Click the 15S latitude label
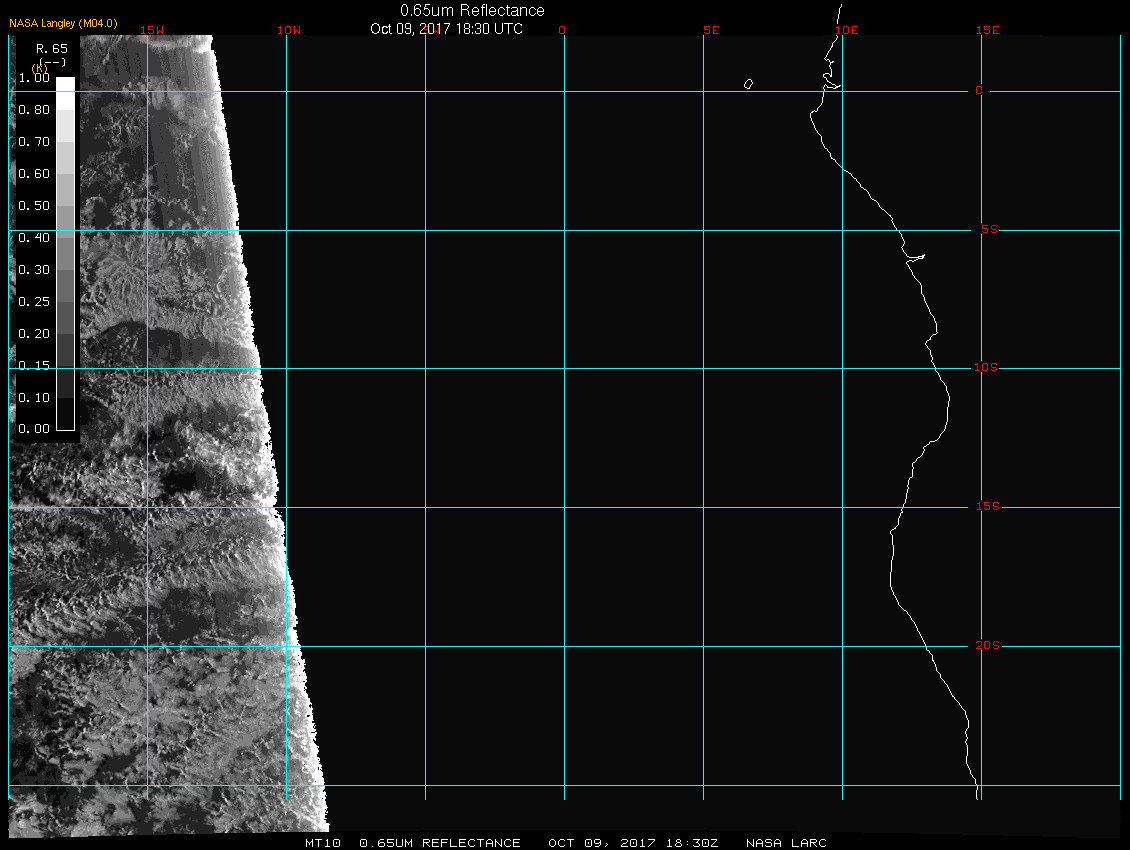The image size is (1130, 850). point(988,507)
